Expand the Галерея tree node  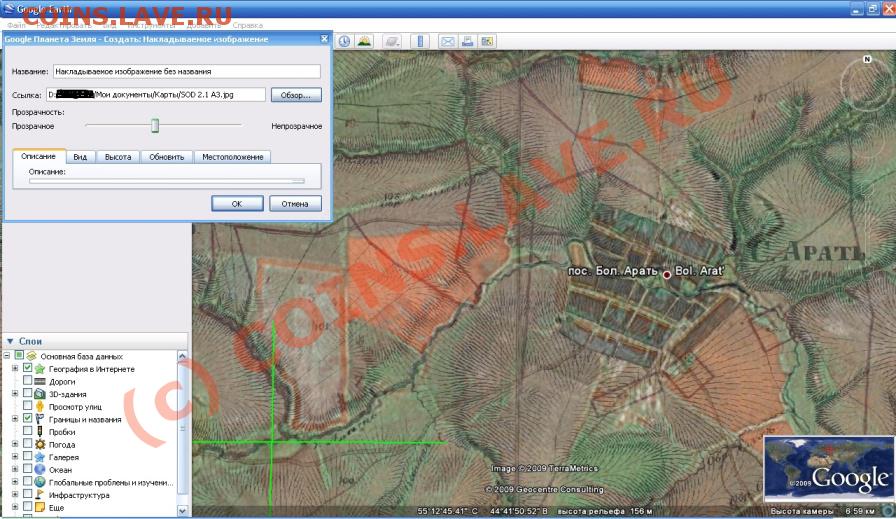15,457
